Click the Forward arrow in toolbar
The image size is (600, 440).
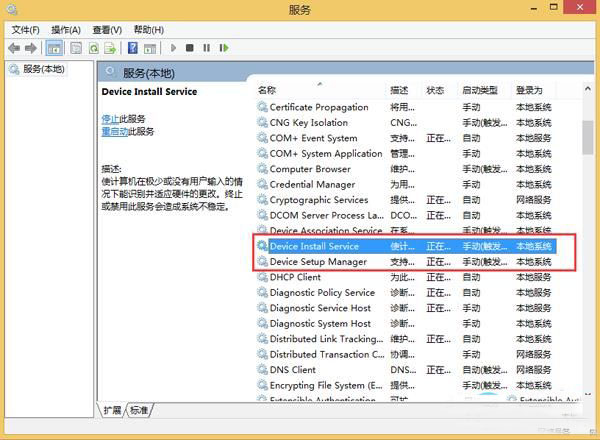click(30, 48)
